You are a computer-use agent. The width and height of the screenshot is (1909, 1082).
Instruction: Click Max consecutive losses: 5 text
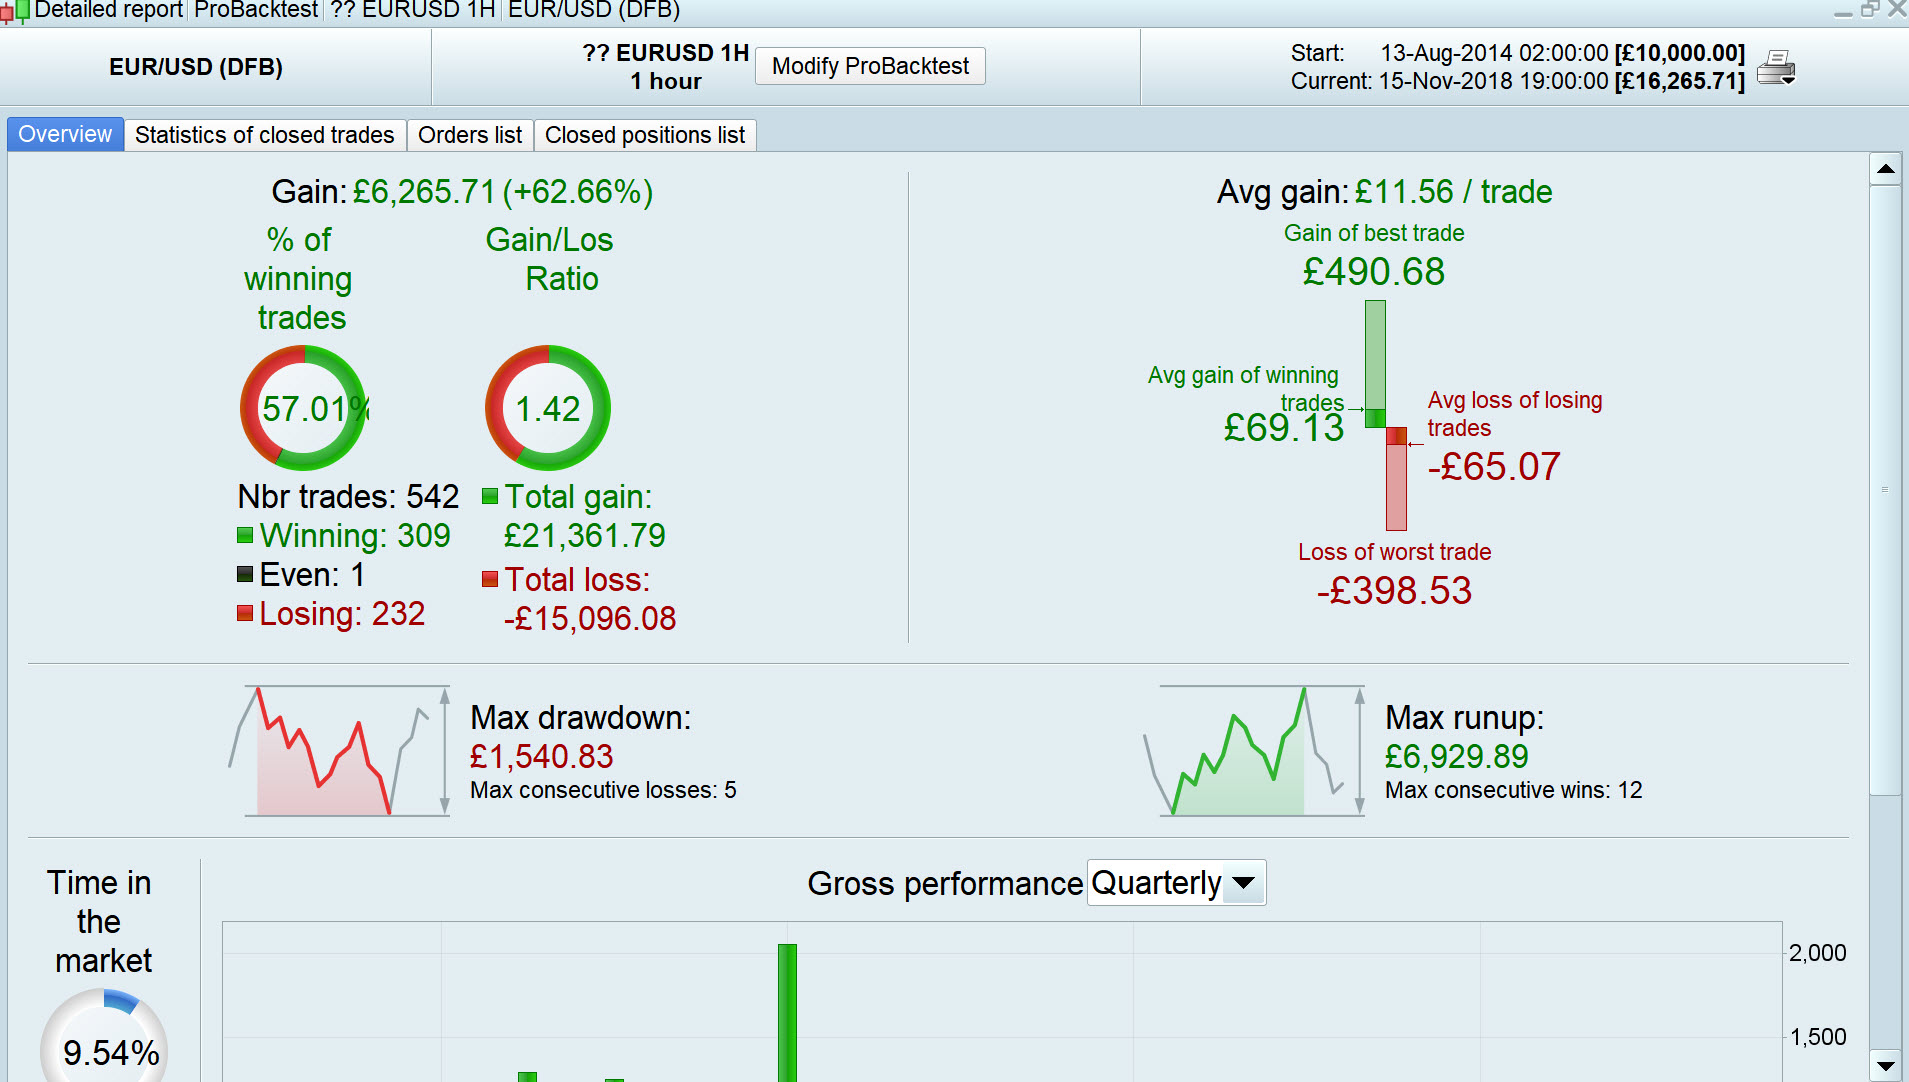[x=603, y=790]
